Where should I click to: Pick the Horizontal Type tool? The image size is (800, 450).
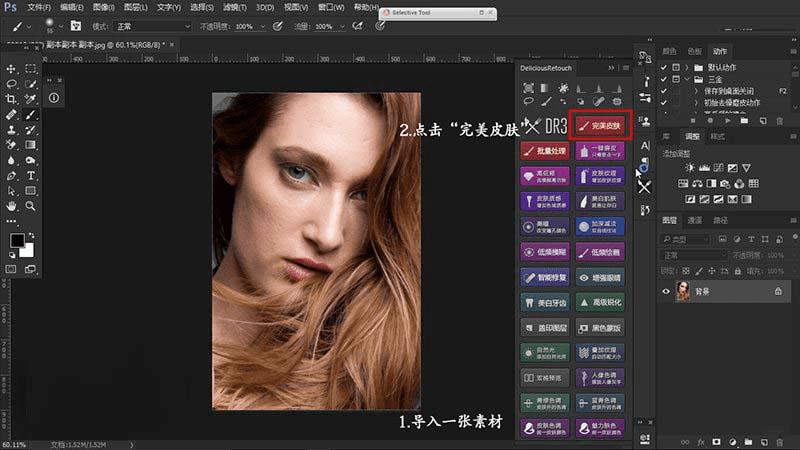point(31,174)
